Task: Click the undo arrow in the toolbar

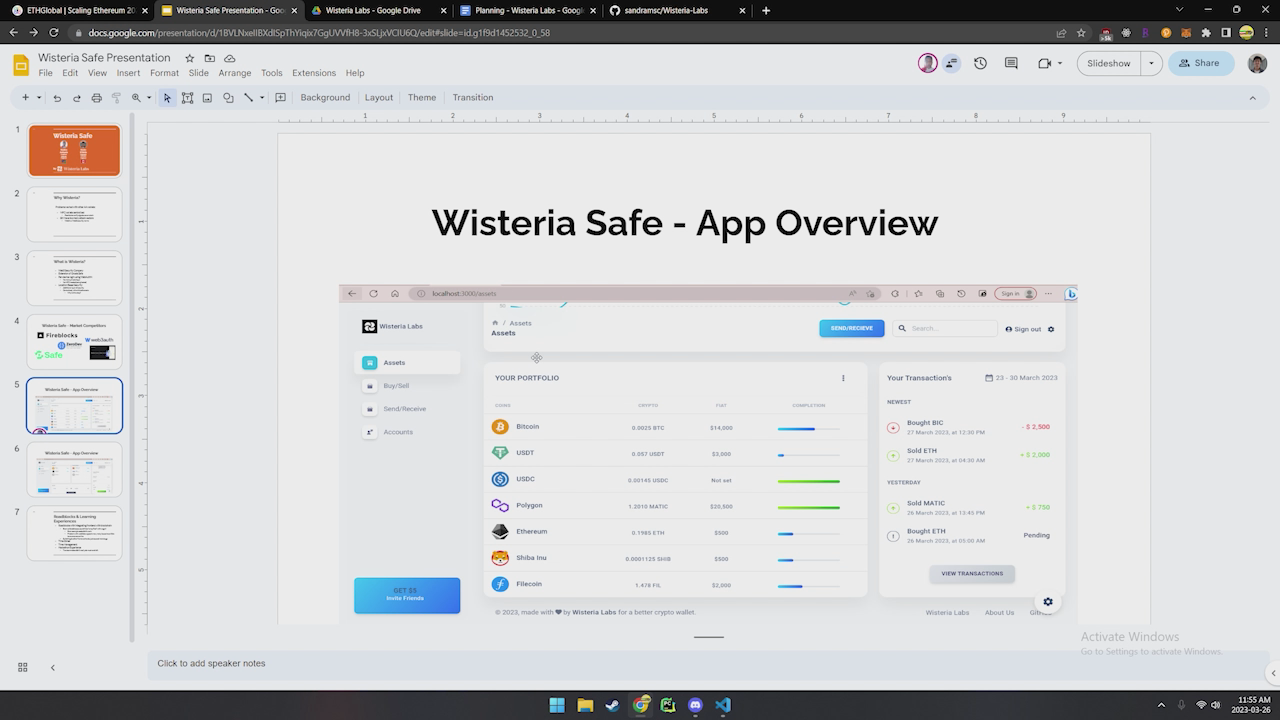Action: (x=57, y=98)
